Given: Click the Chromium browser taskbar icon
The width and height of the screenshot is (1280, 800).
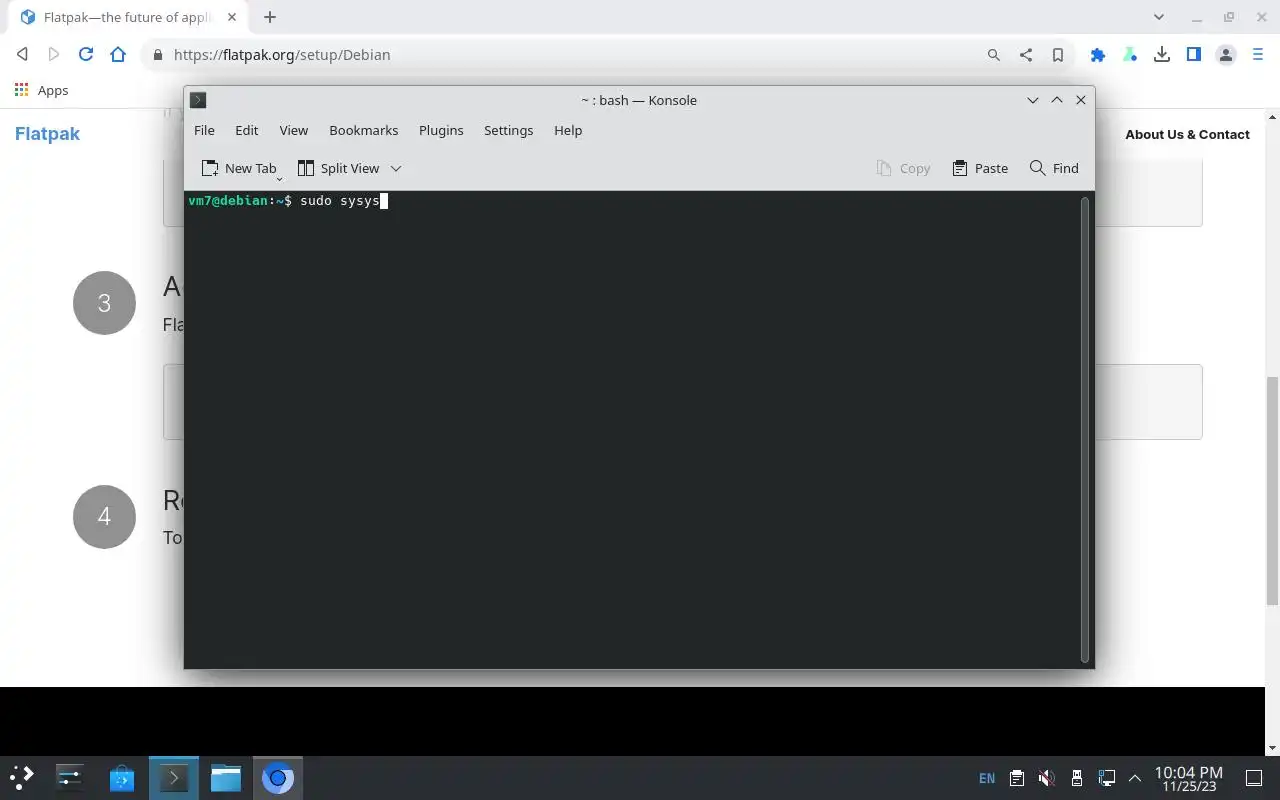Looking at the screenshot, I should (278, 777).
